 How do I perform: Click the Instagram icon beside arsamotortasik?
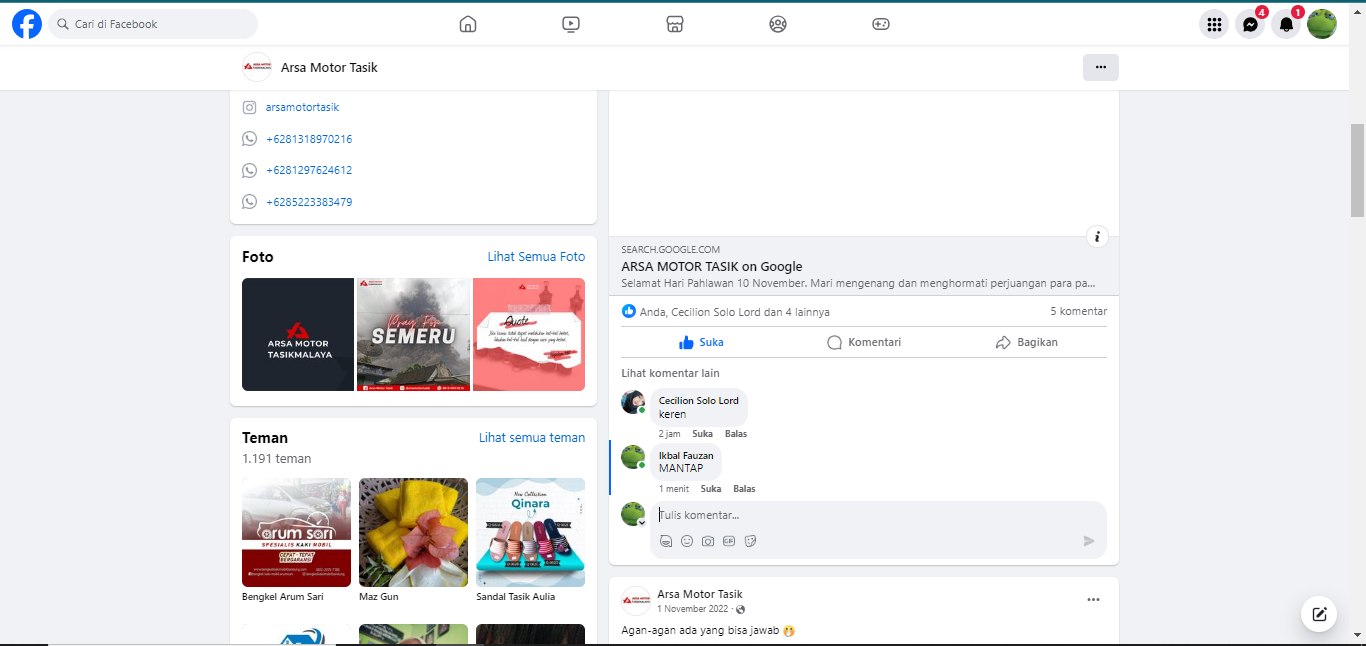pyautogui.click(x=250, y=107)
